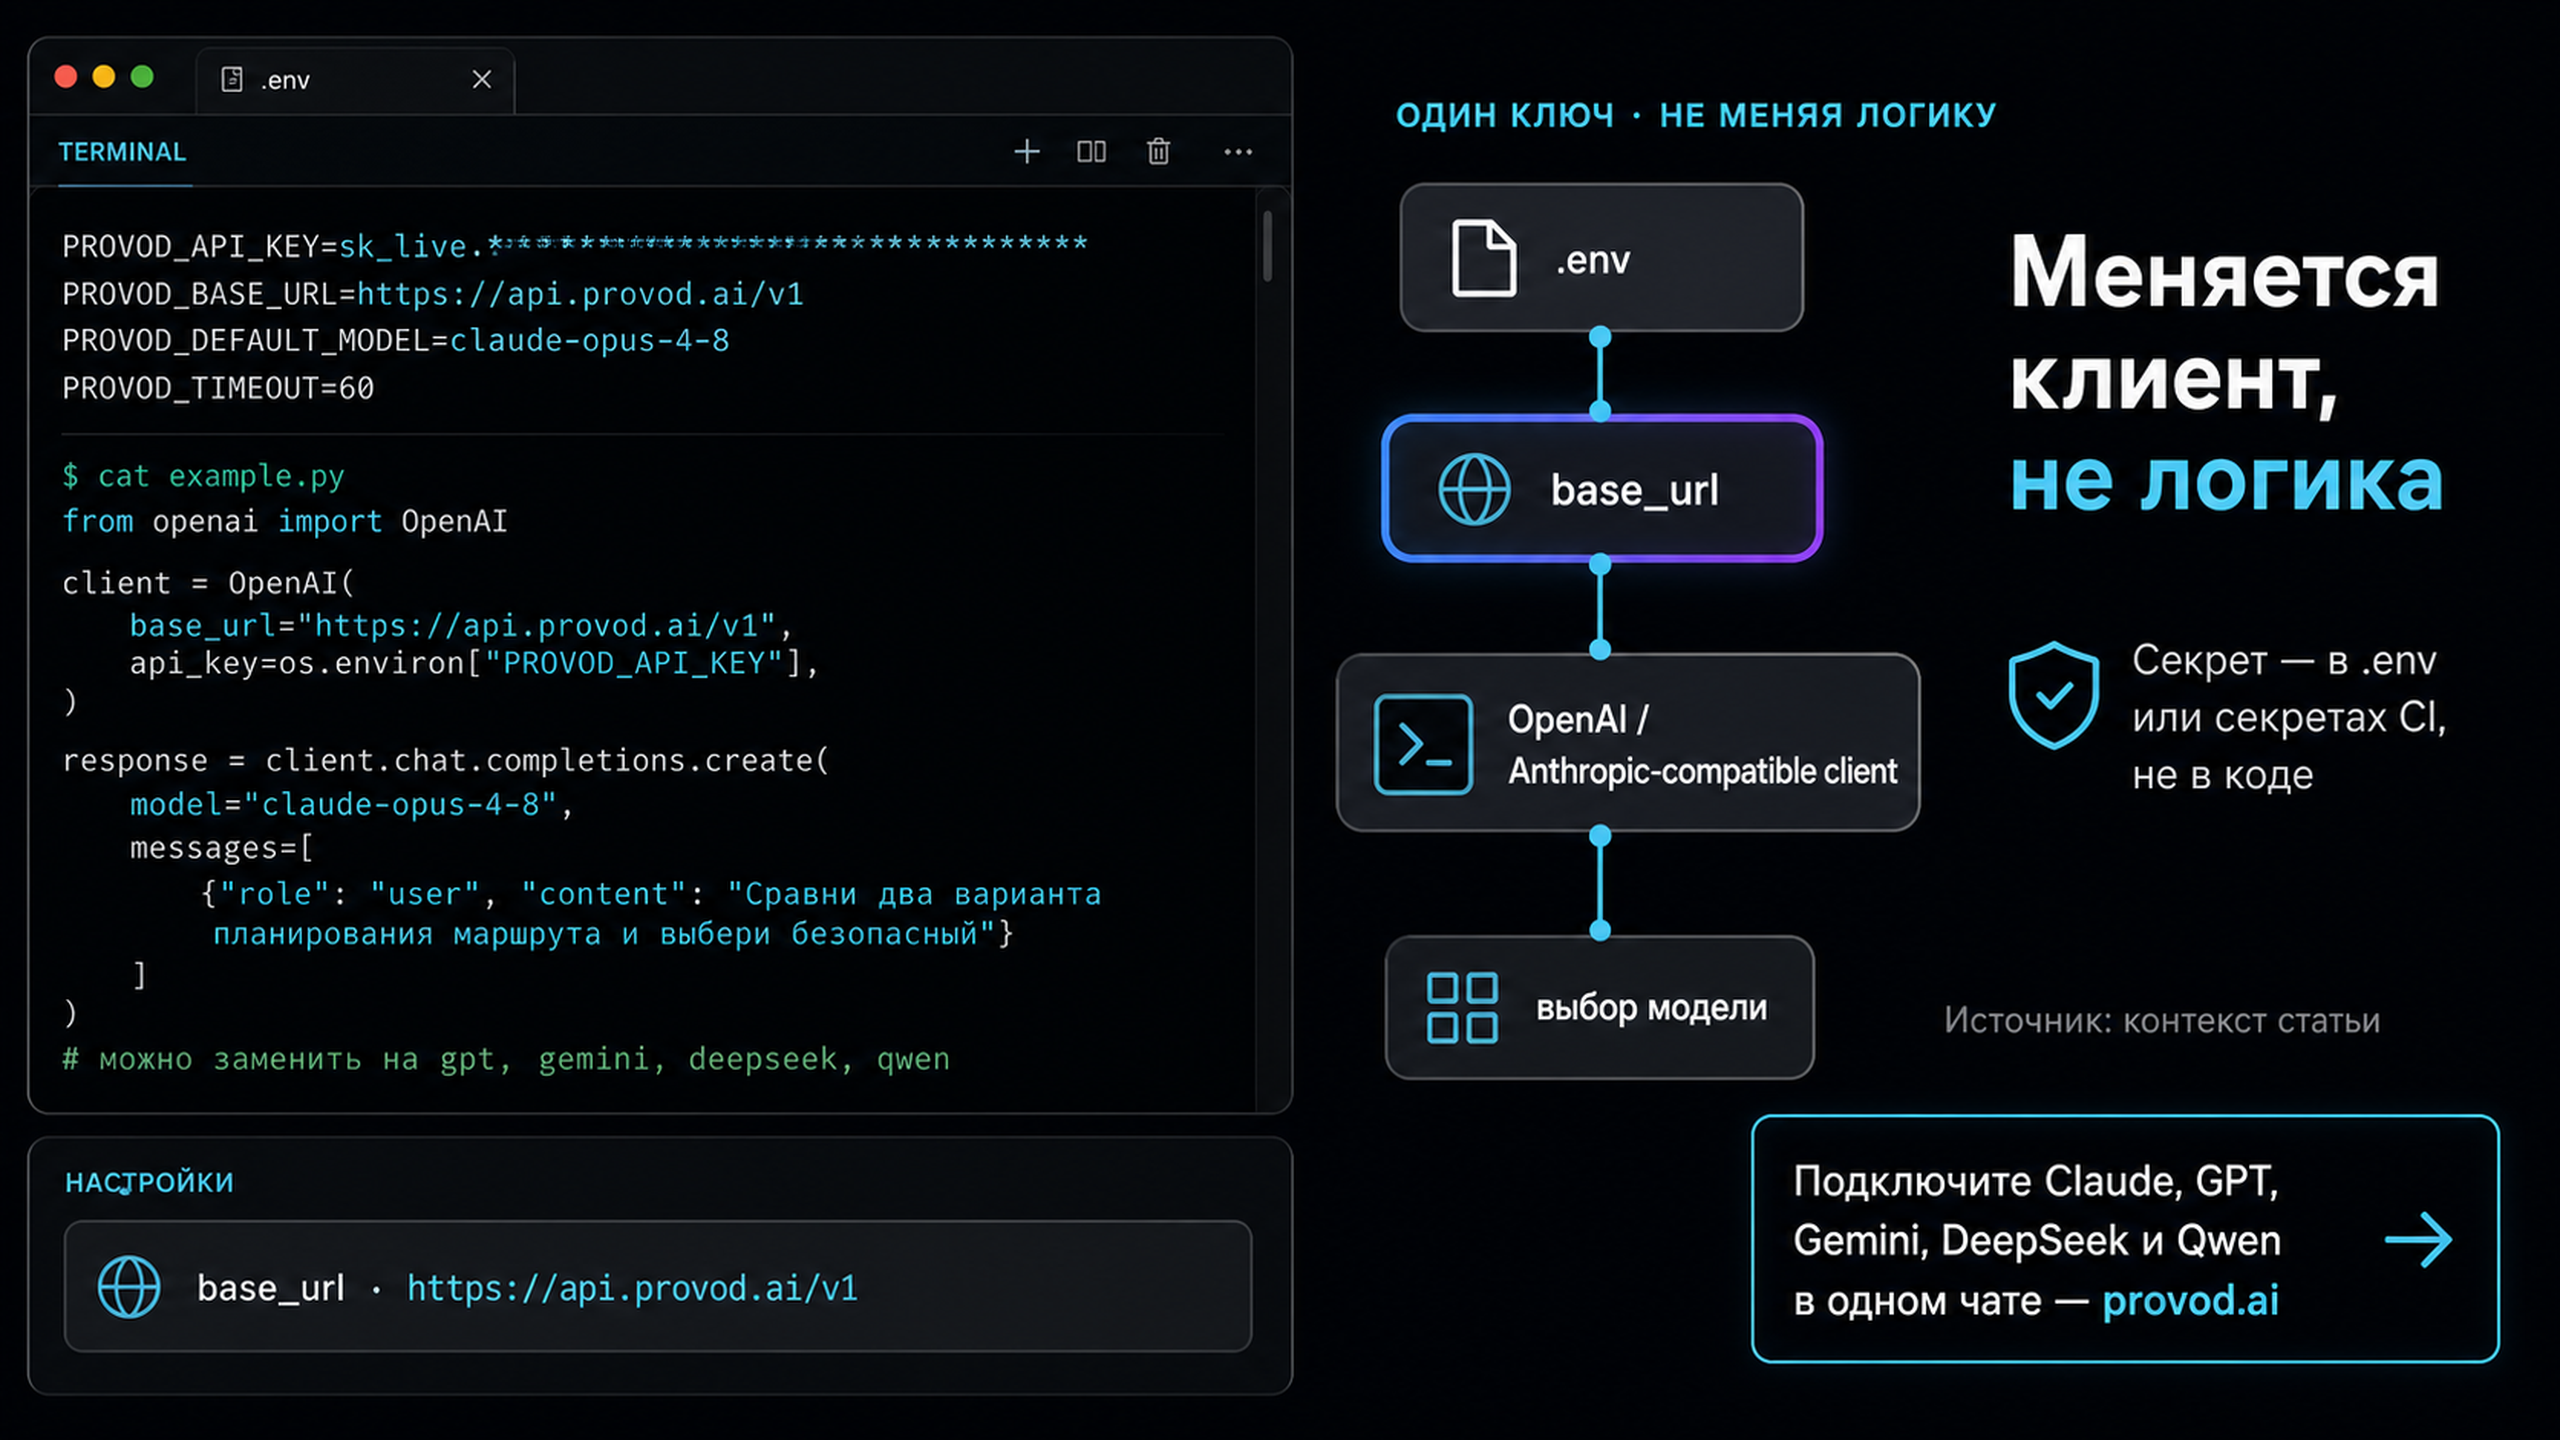Image resolution: width=2560 pixels, height=1440 pixels.
Task: Click the .env card in the diagram
Action: (x=1601, y=257)
